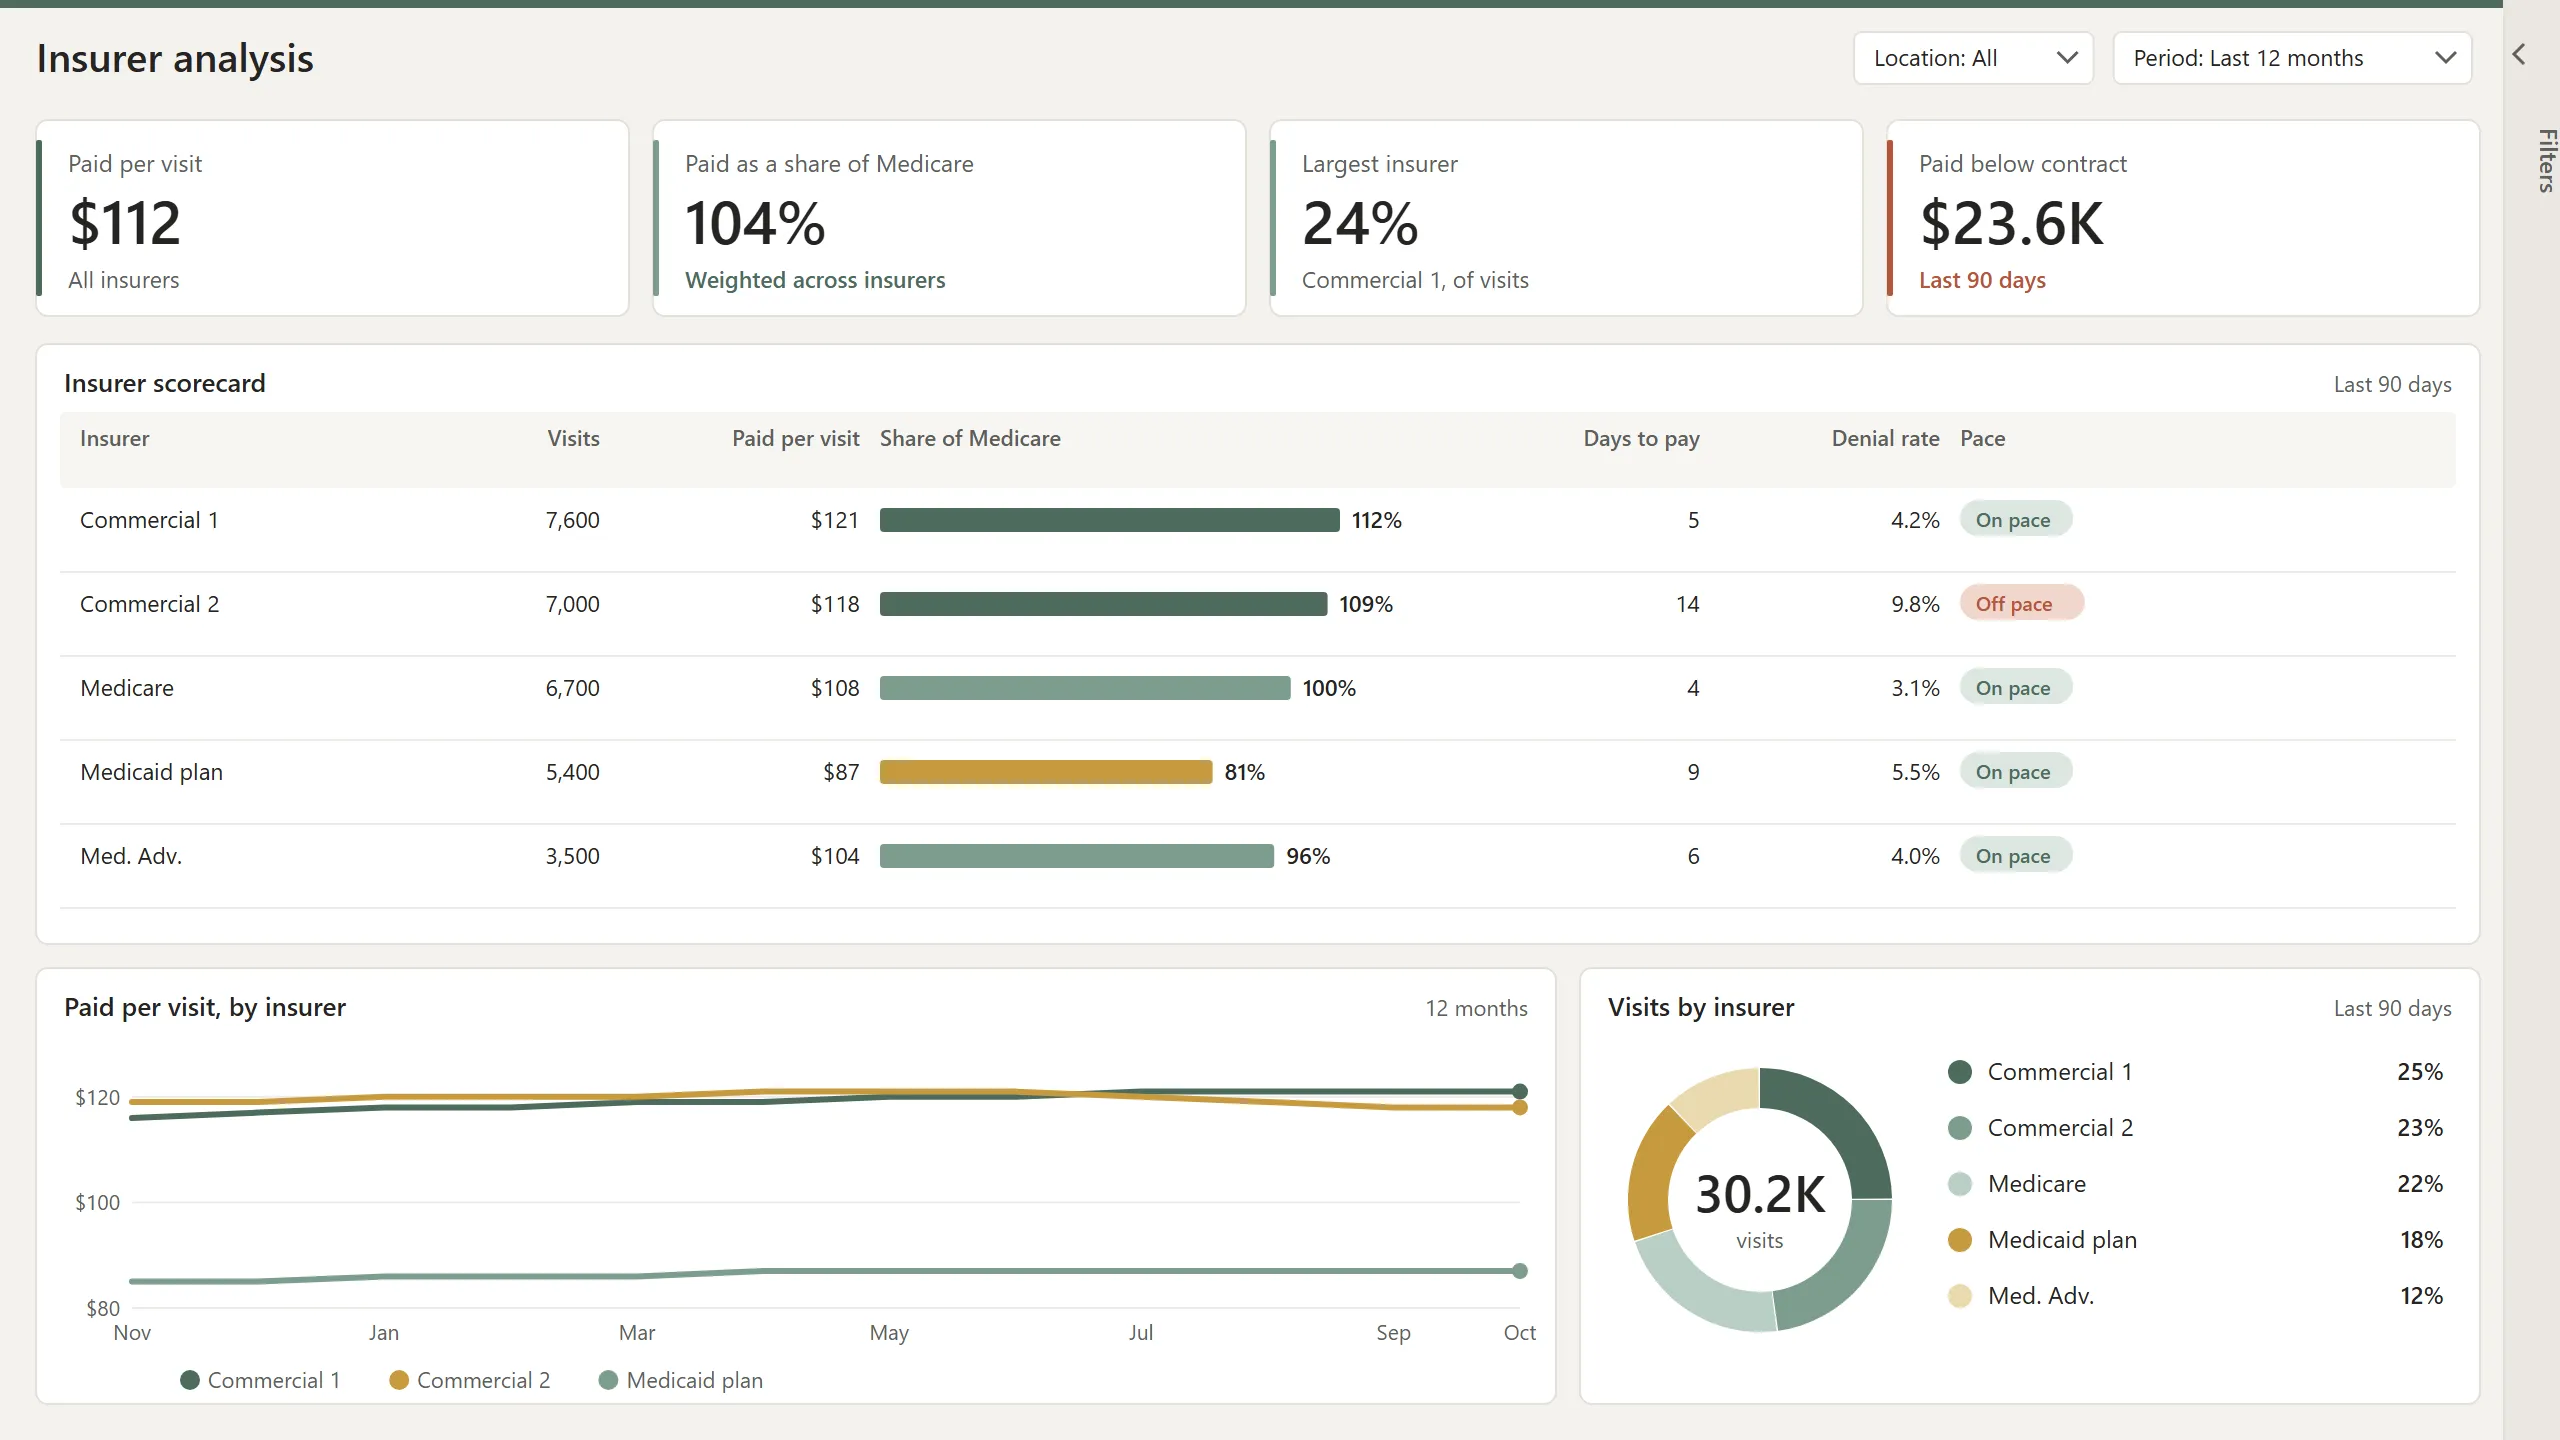This screenshot has width=2560, height=1440.
Task: Select the Paid per visit $112 card
Action: point(333,218)
